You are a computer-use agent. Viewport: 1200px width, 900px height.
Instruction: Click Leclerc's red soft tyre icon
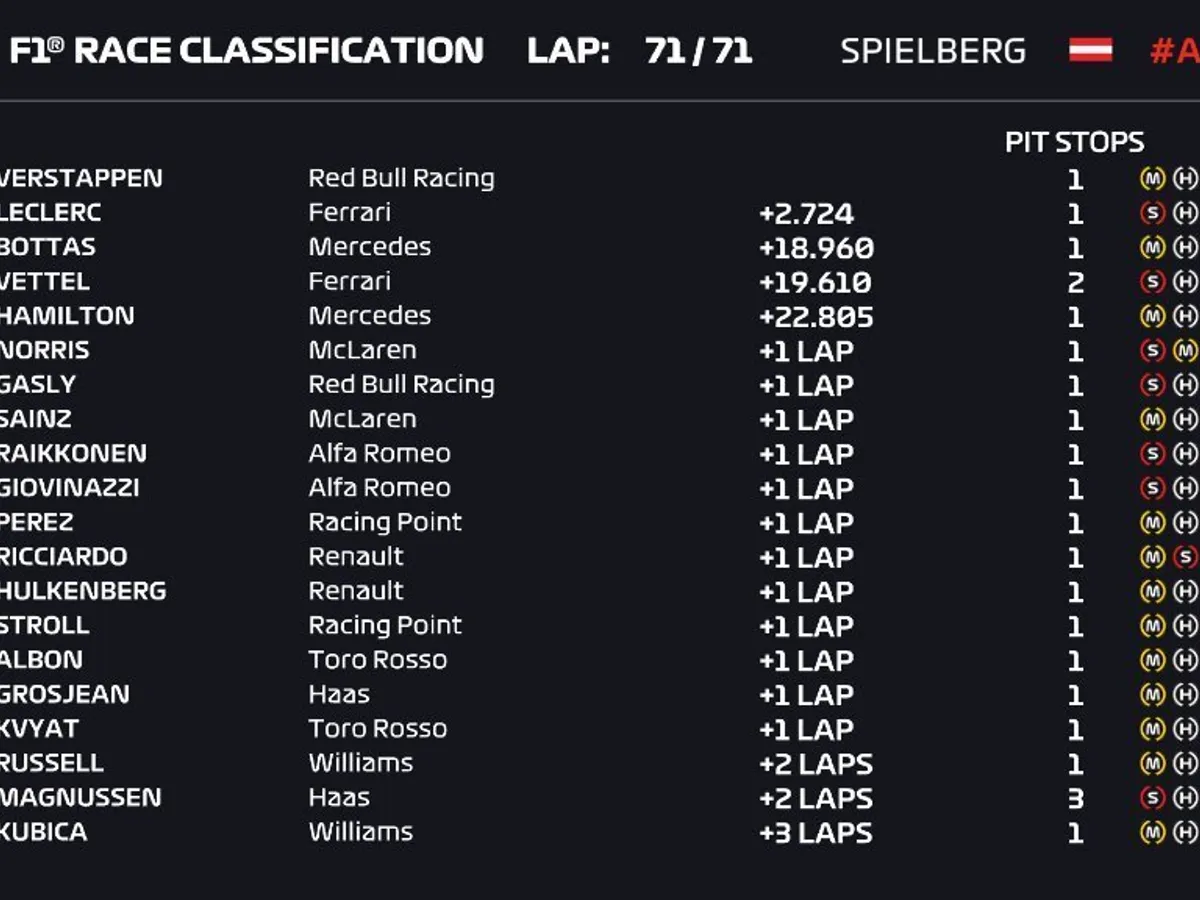click(1153, 213)
